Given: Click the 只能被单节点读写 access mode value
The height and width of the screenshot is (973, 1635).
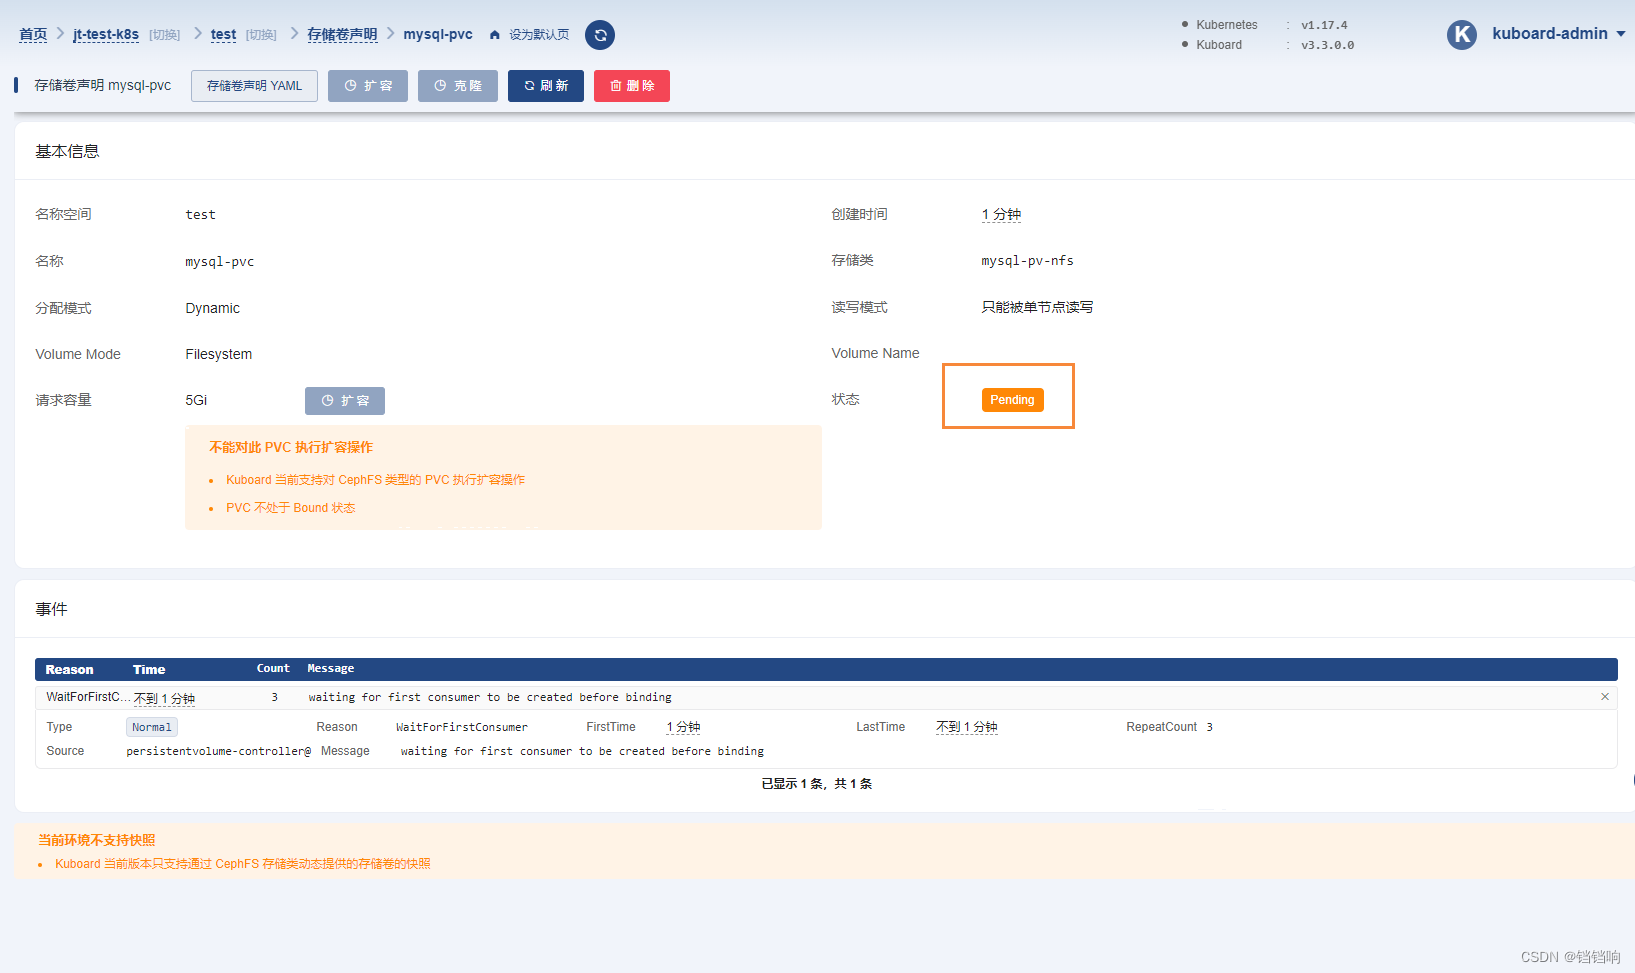Looking at the screenshot, I should click(x=1037, y=307).
